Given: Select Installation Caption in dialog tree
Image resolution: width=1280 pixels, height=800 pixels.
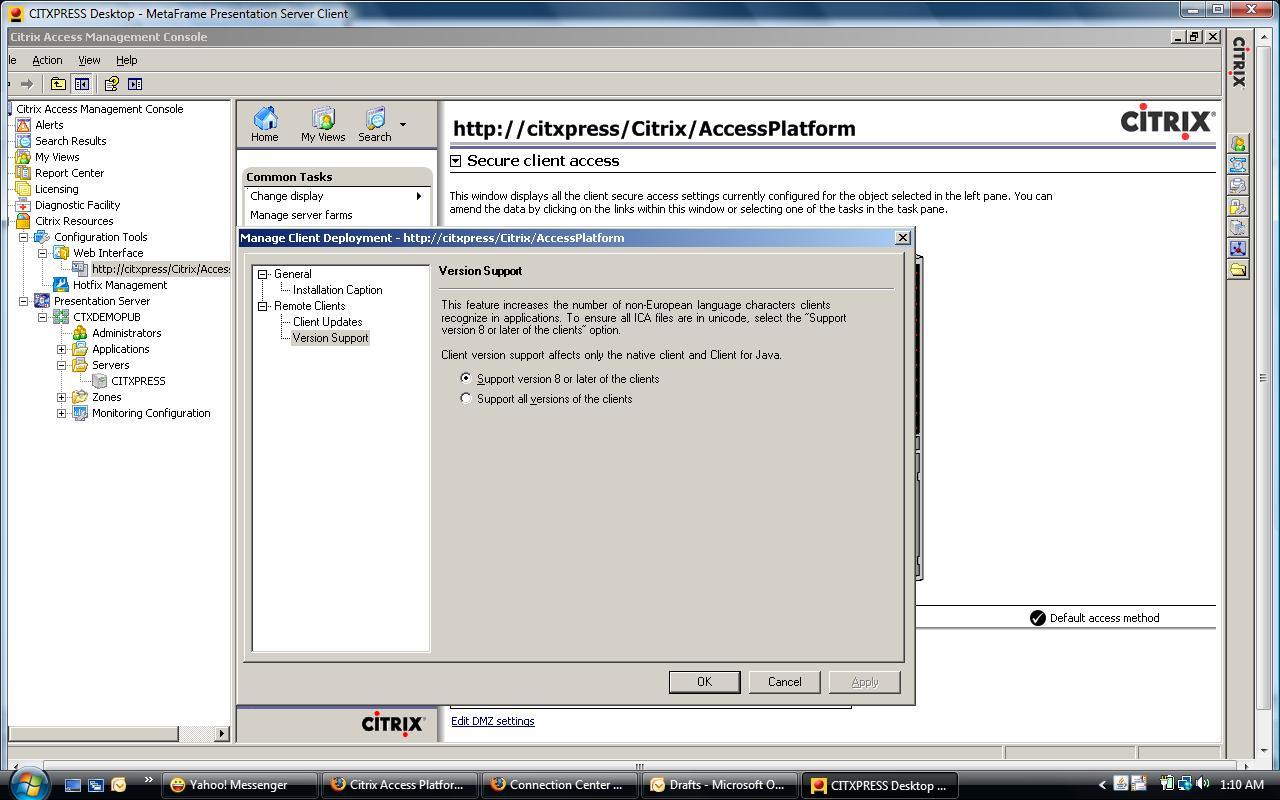Looking at the screenshot, I should (x=337, y=290).
